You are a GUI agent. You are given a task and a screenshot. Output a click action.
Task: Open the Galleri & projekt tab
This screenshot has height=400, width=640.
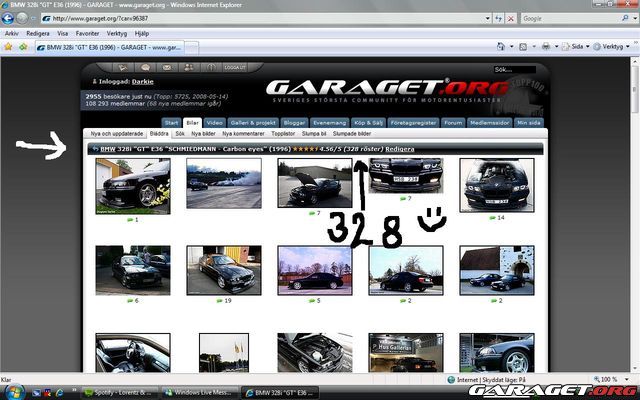[253, 122]
